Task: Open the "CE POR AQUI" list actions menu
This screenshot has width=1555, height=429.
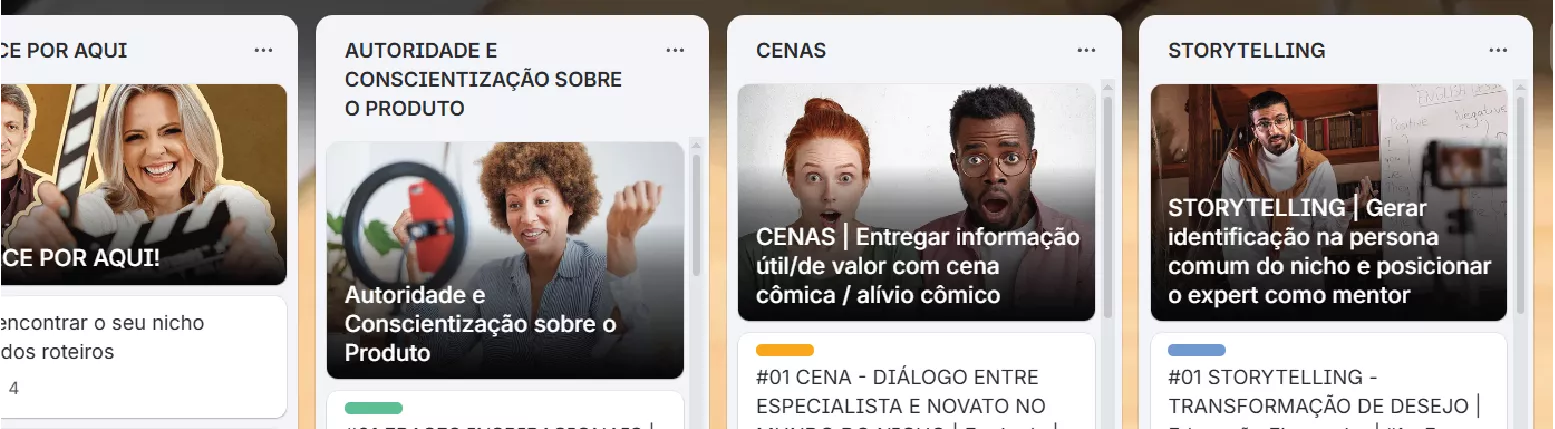Action: coord(263,50)
